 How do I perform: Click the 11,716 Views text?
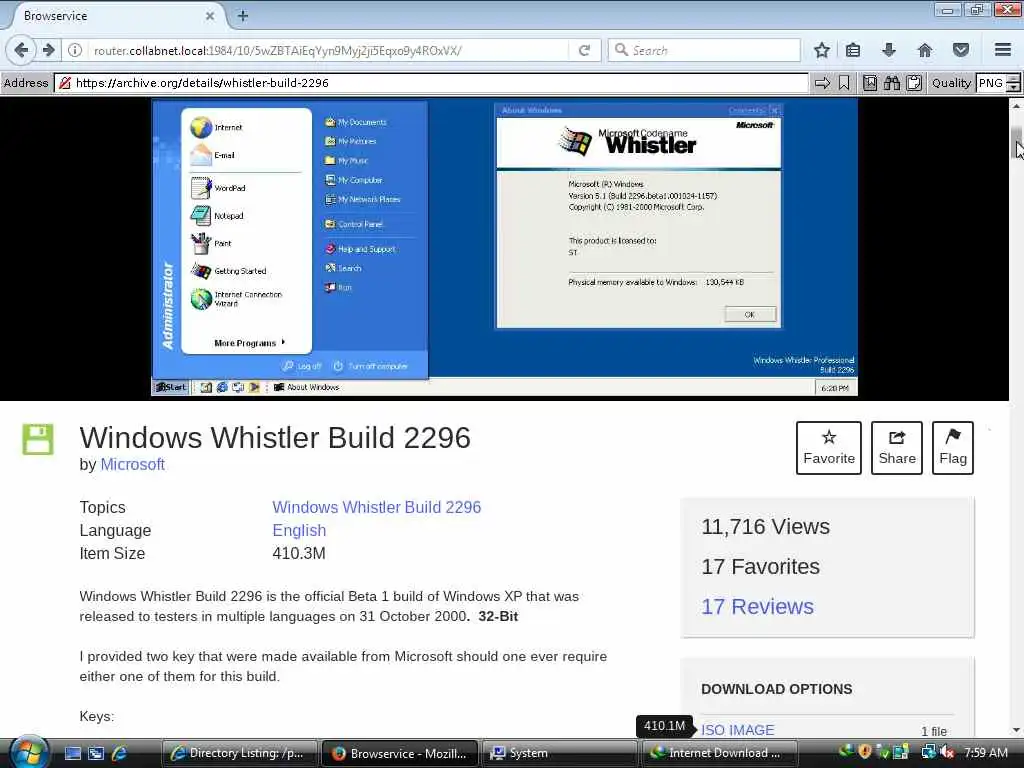(x=765, y=527)
